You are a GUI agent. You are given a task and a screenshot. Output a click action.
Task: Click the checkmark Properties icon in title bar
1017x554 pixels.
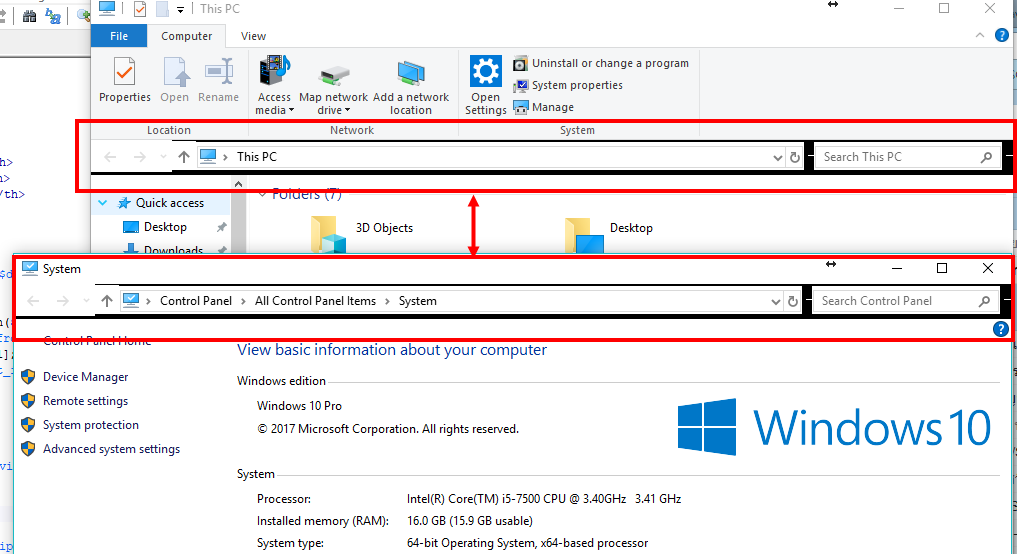coord(139,9)
